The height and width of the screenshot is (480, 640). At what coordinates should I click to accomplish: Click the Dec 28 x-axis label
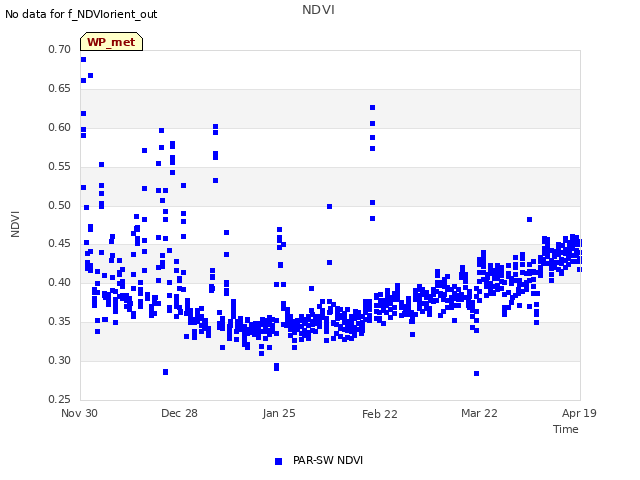point(179,413)
